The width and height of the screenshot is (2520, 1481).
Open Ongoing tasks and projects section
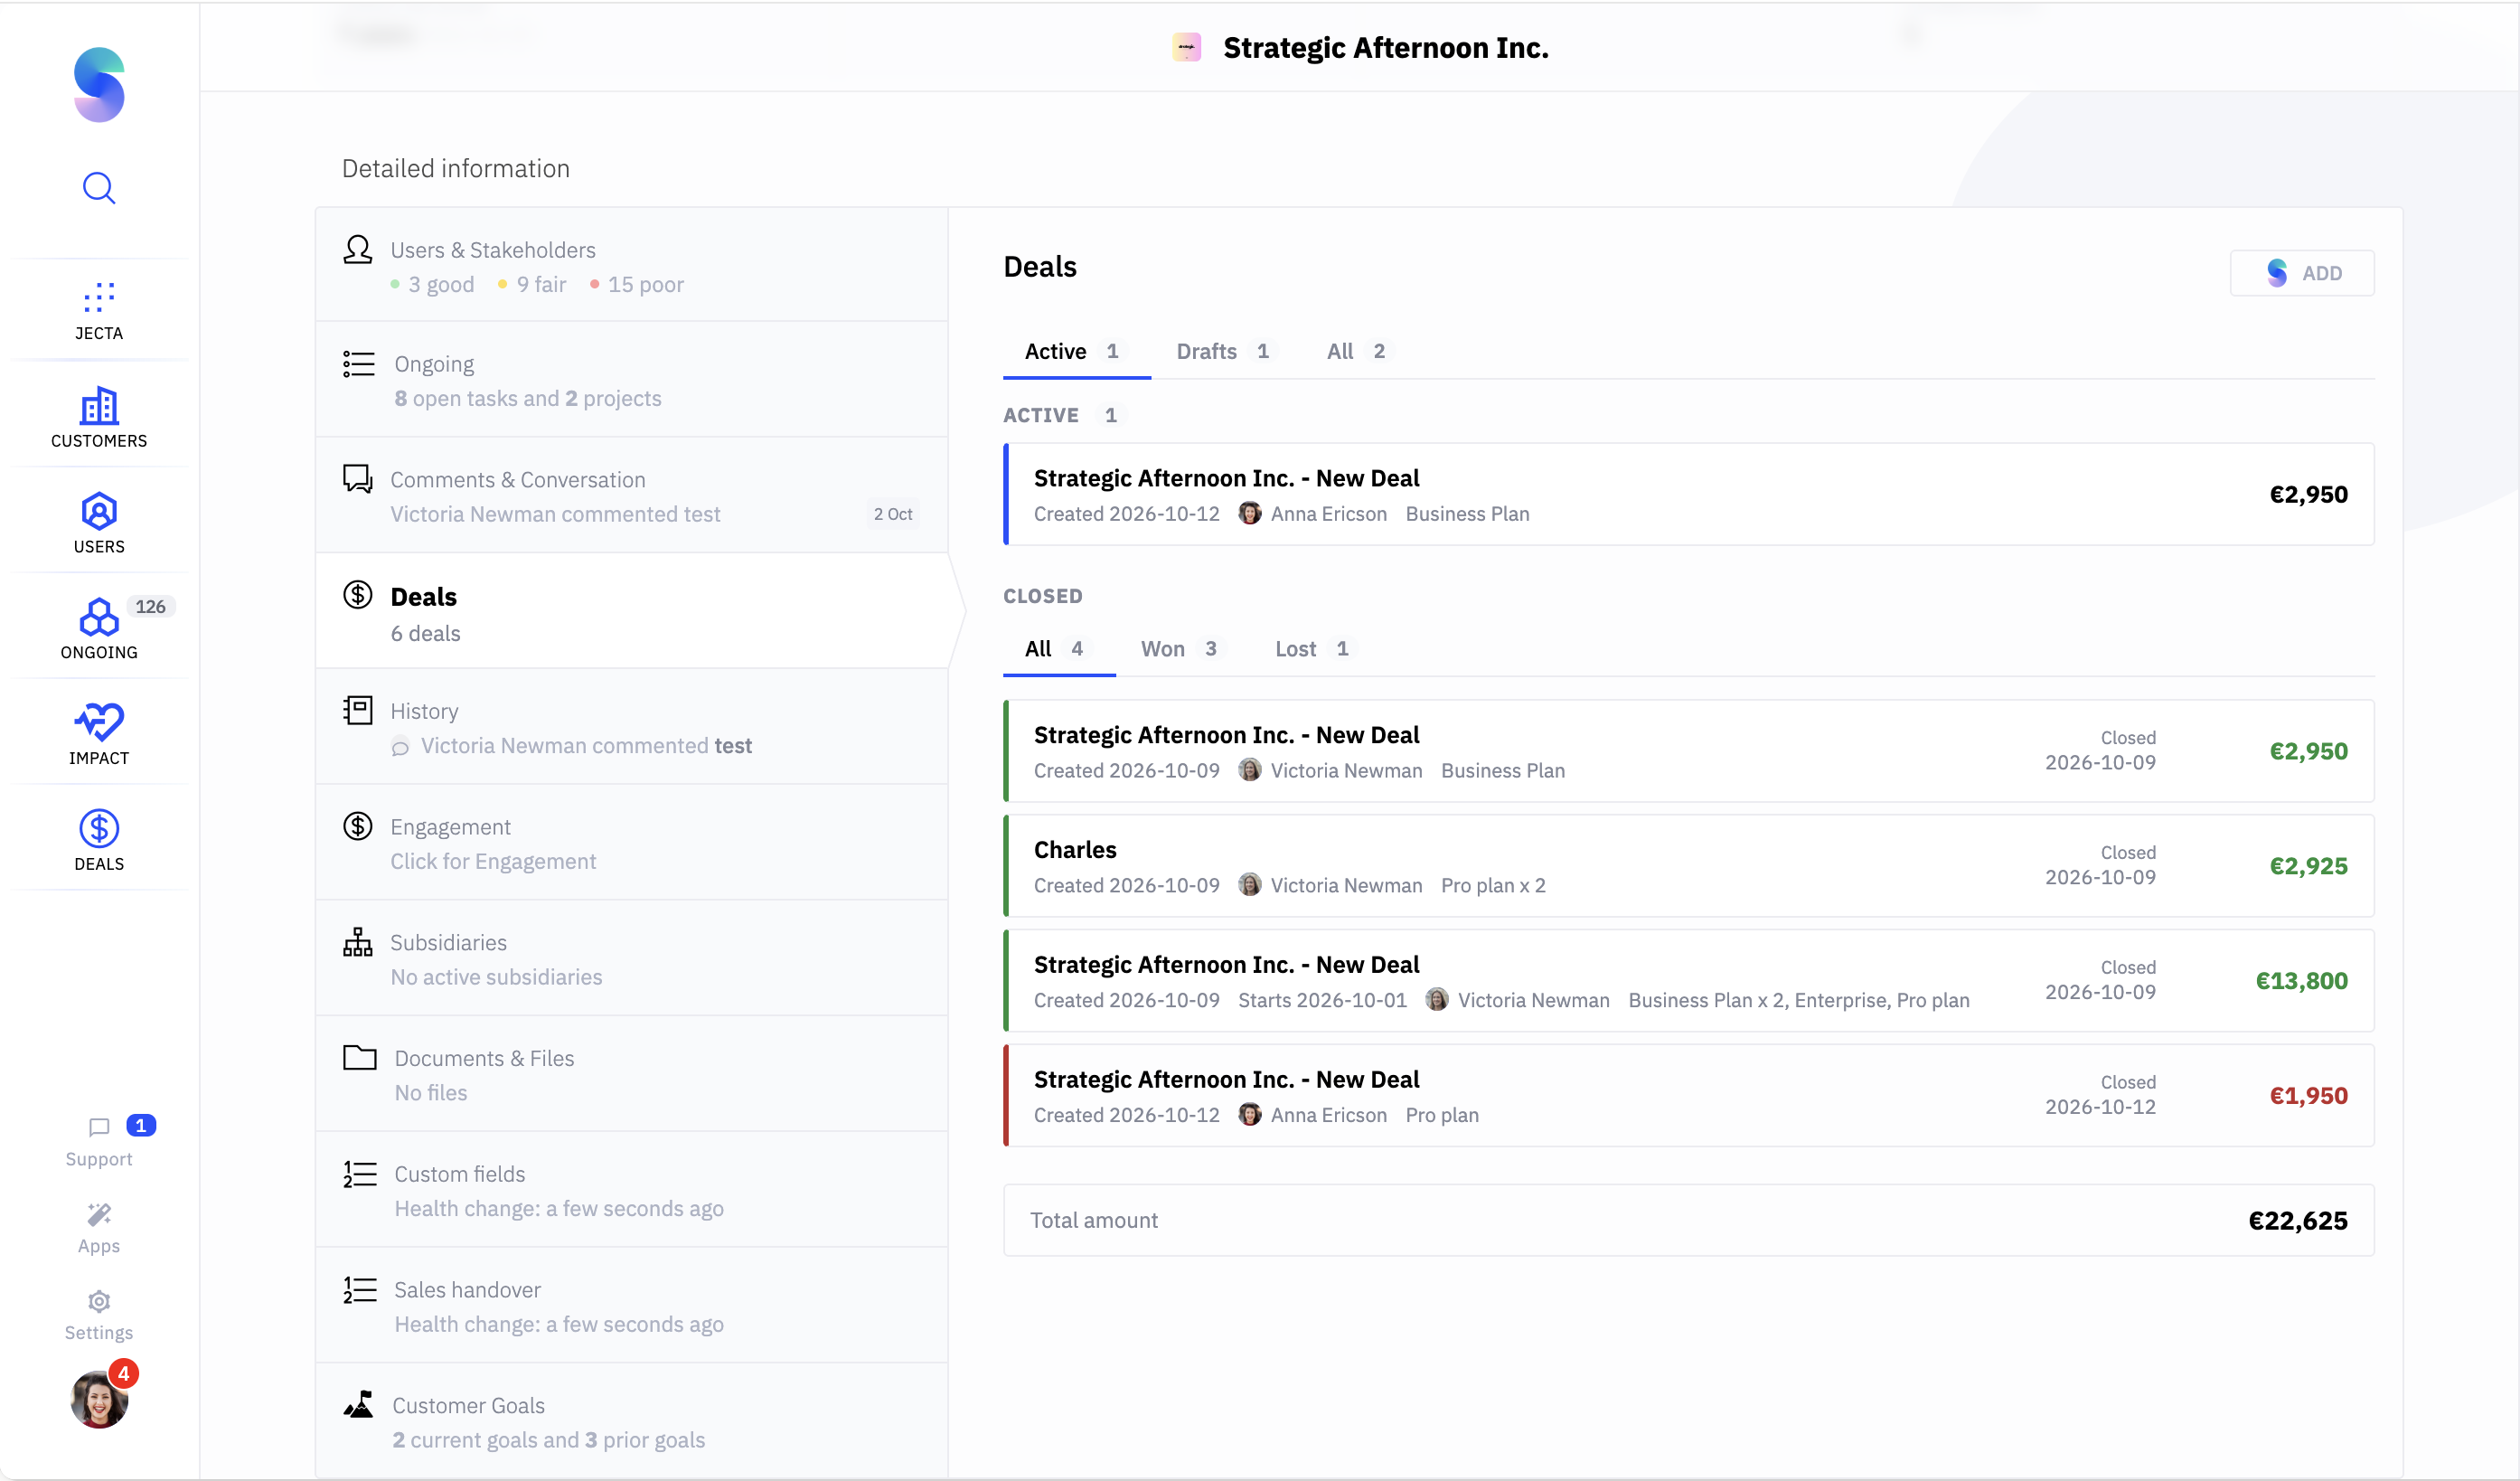point(631,380)
